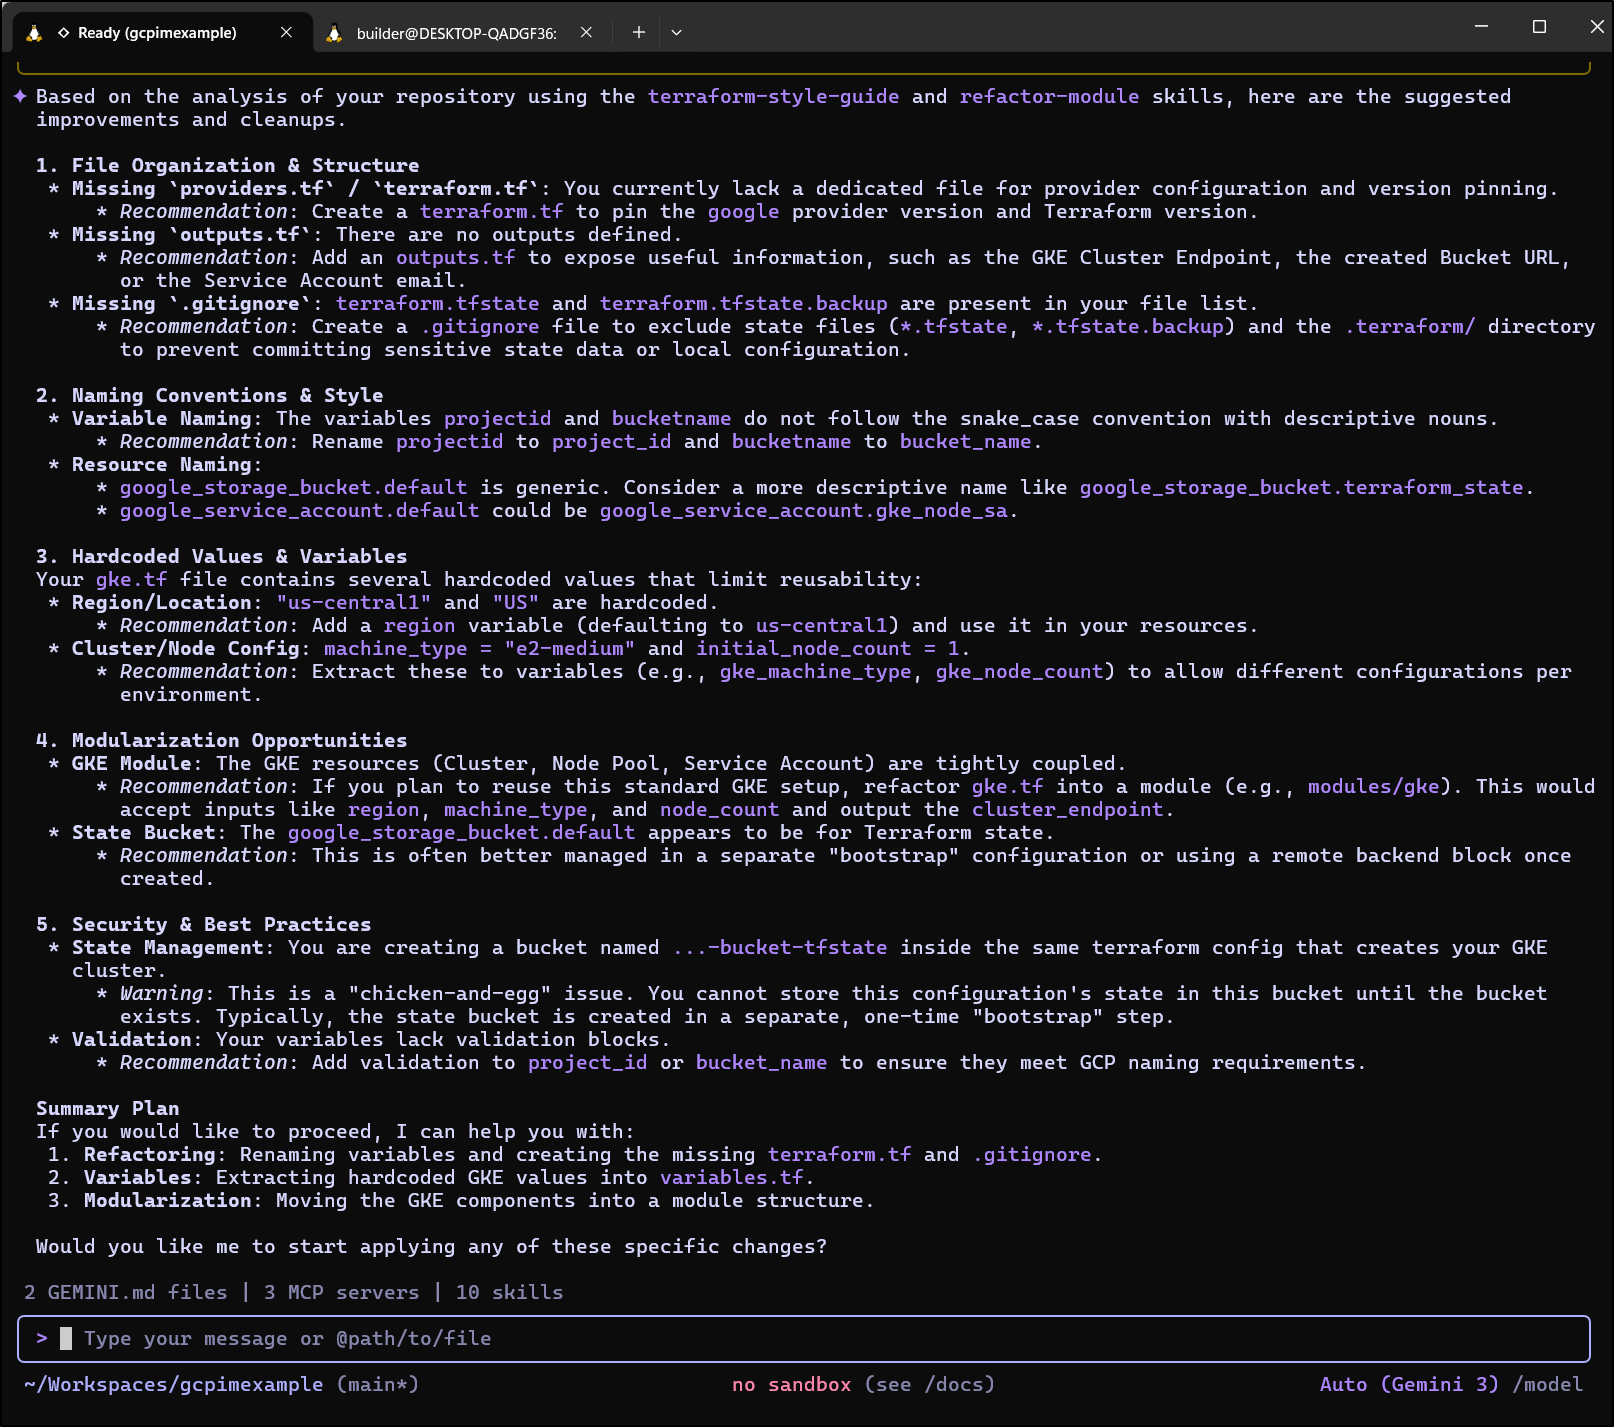Screen dimensions: 1614x1427
Task: Expand the tab list chevron dropdown
Action: point(677,32)
